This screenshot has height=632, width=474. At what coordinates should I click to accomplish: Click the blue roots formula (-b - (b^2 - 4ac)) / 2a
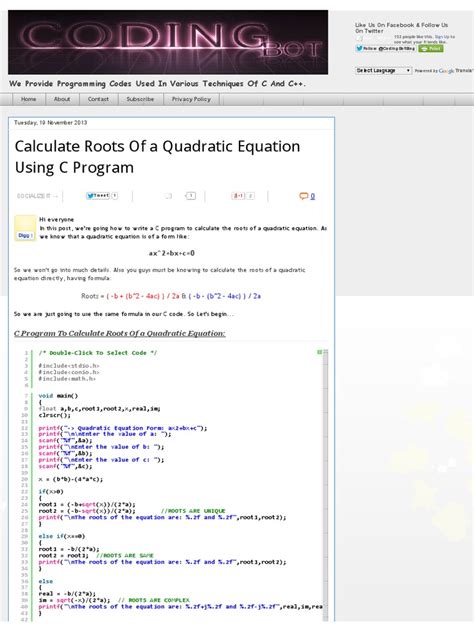tap(225, 296)
